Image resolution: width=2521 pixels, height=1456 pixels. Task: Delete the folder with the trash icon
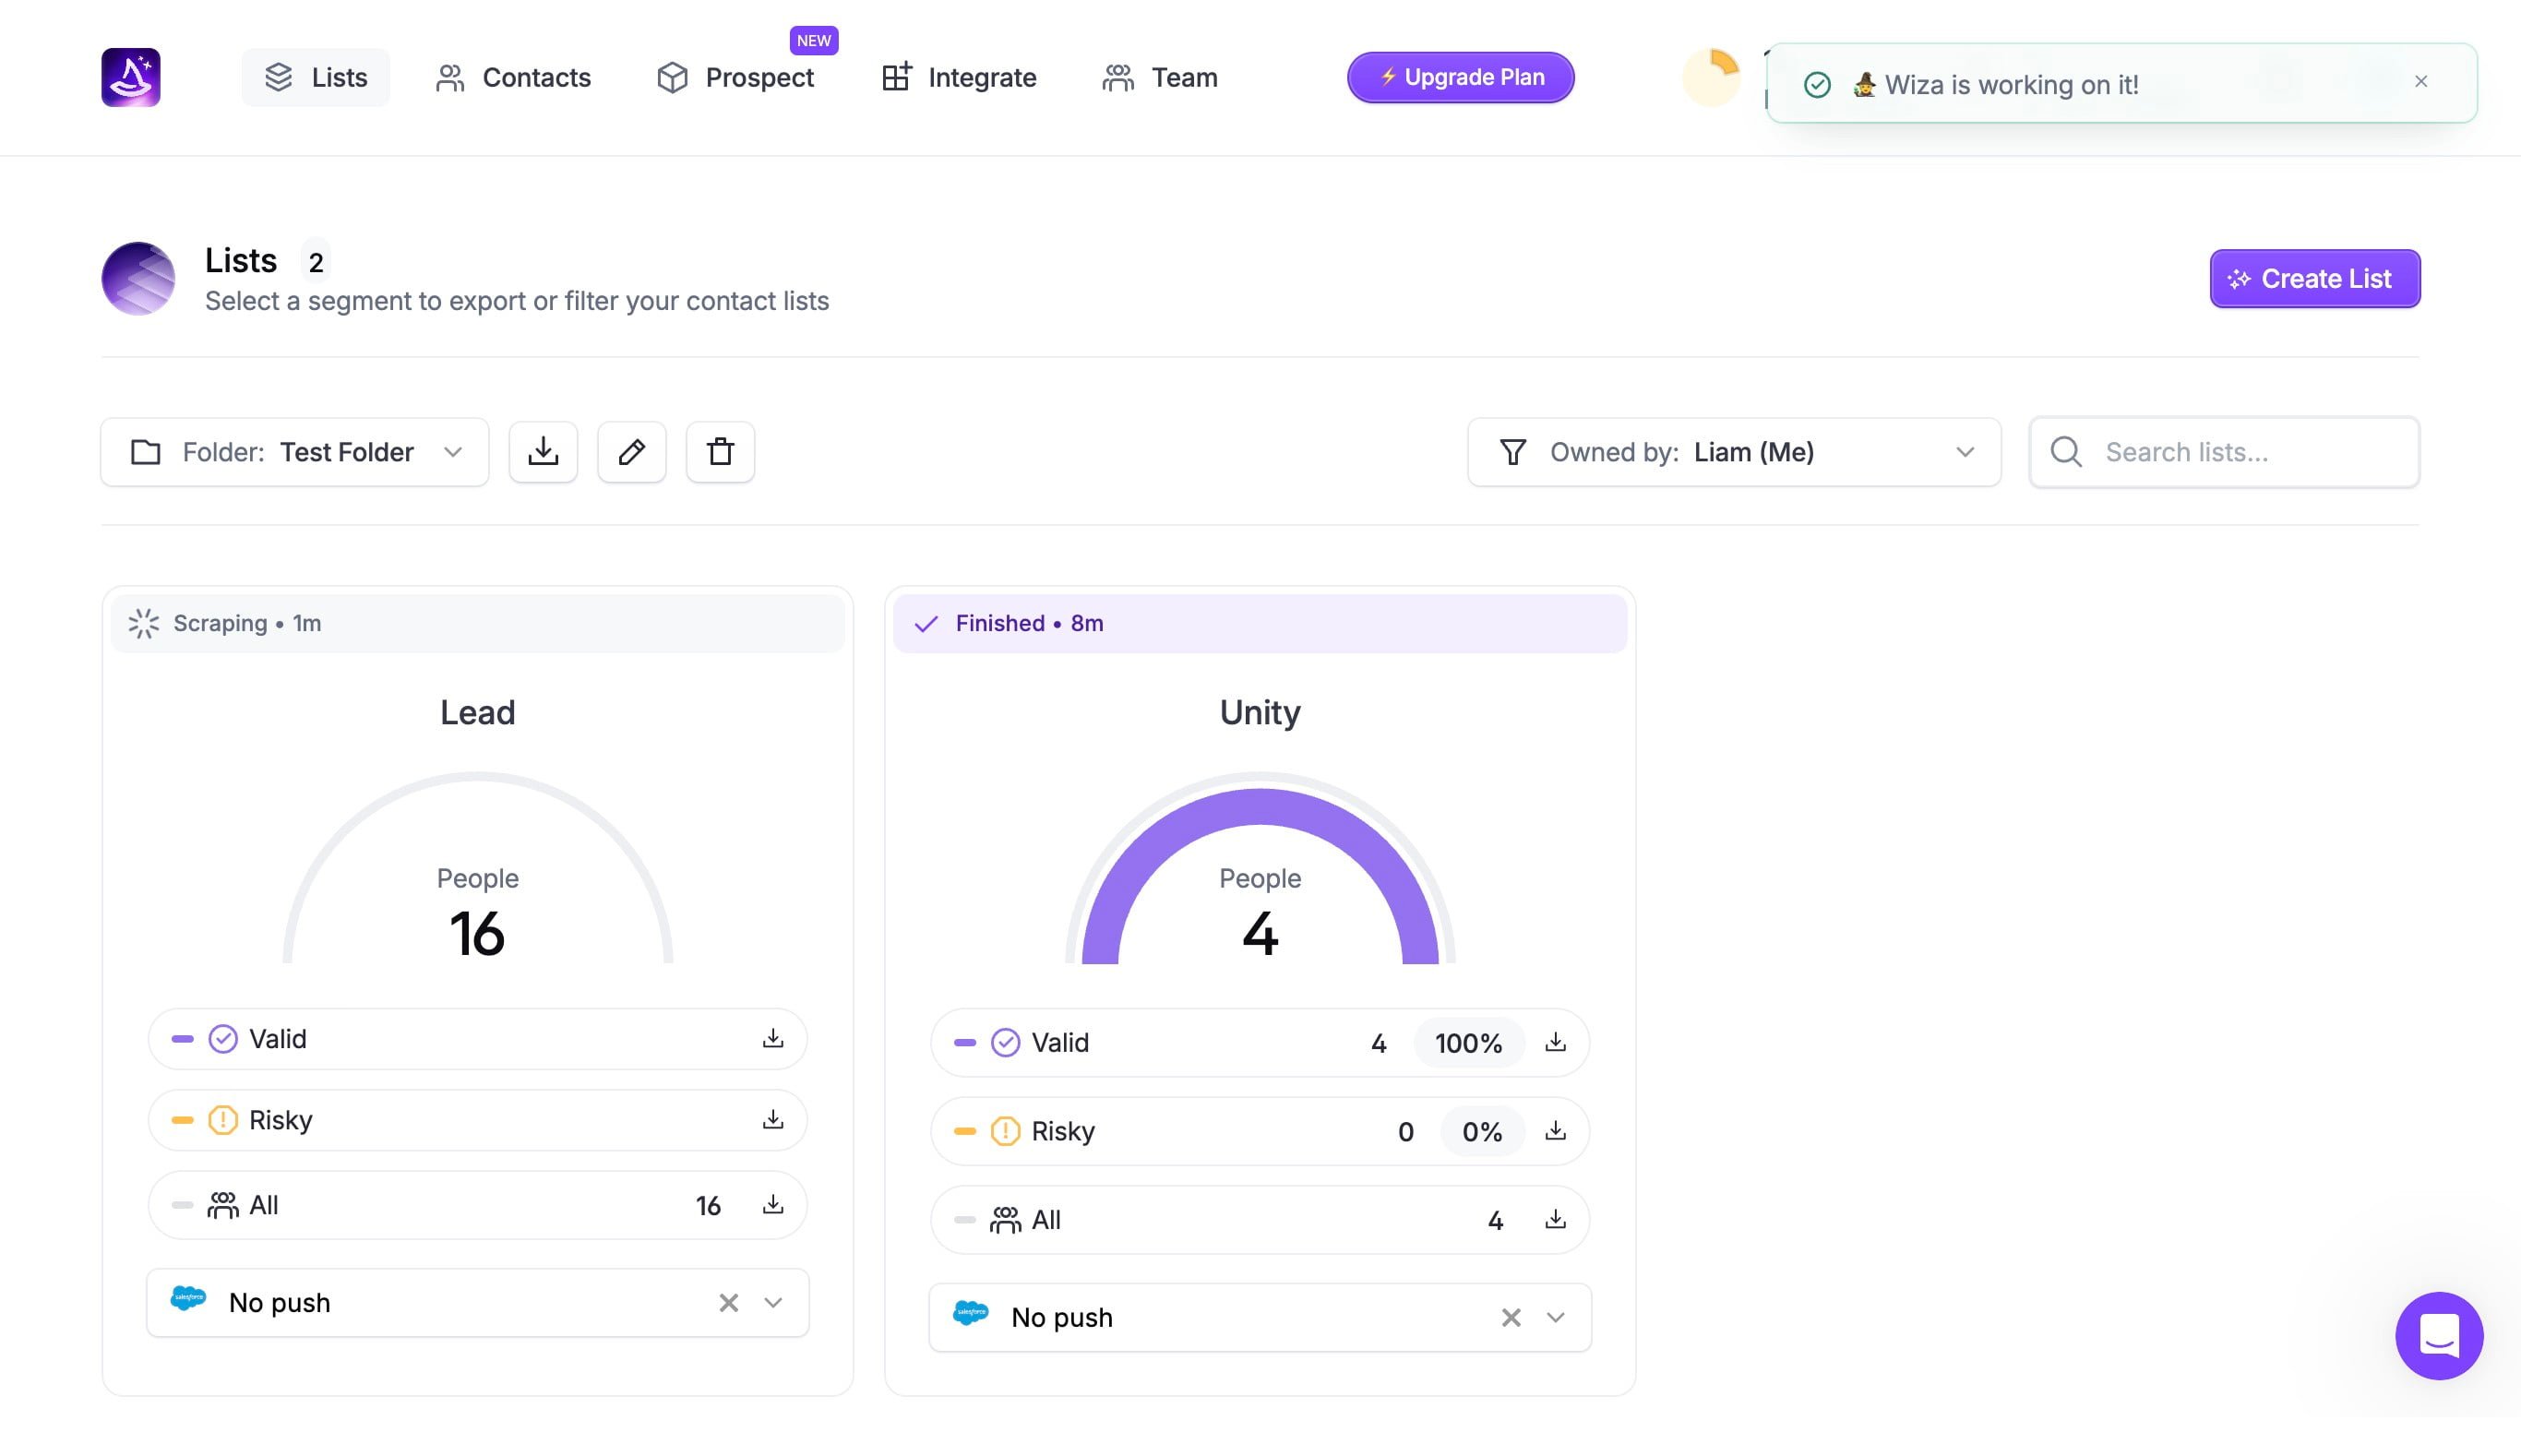click(x=720, y=452)
